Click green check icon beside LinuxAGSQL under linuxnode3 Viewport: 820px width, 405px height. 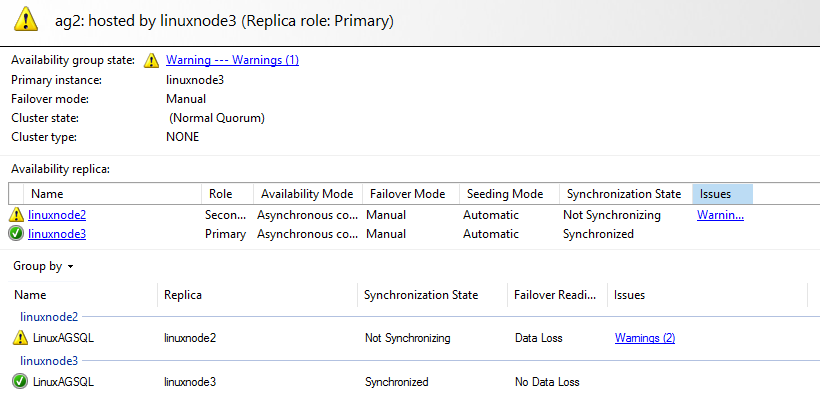click(x=20, y=381)
